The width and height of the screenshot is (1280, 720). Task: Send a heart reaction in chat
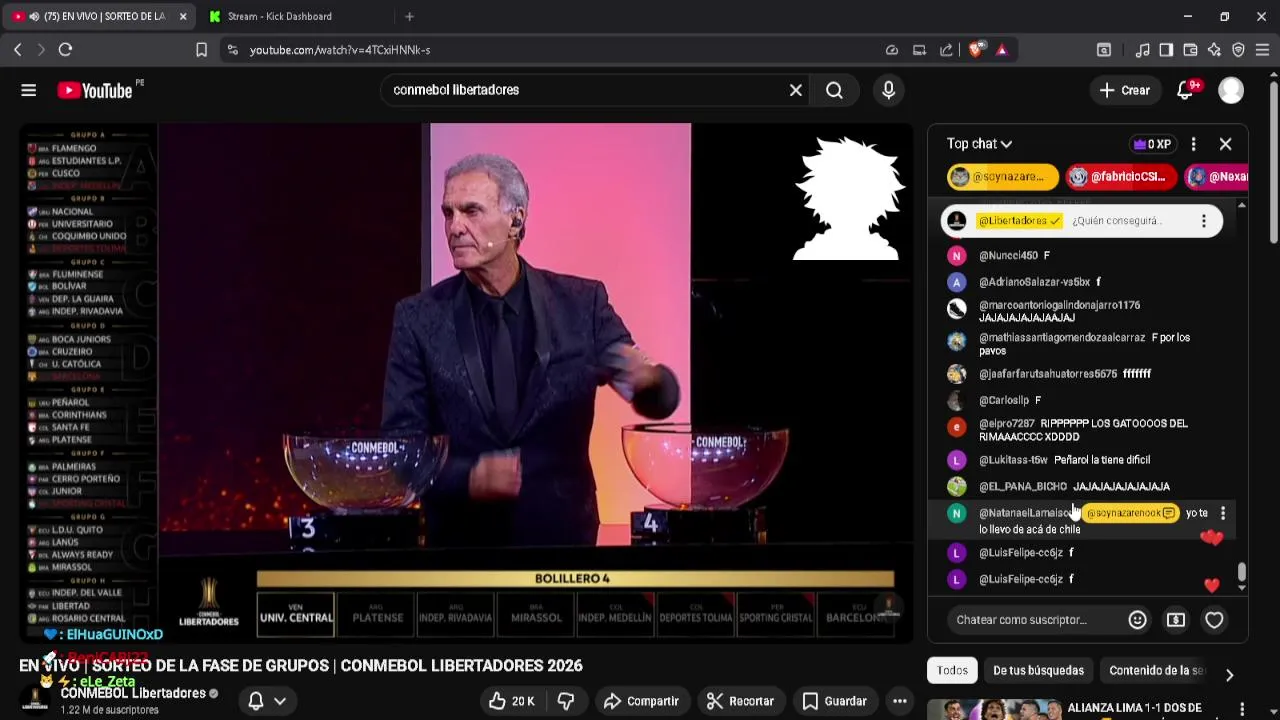point(1214,620)
